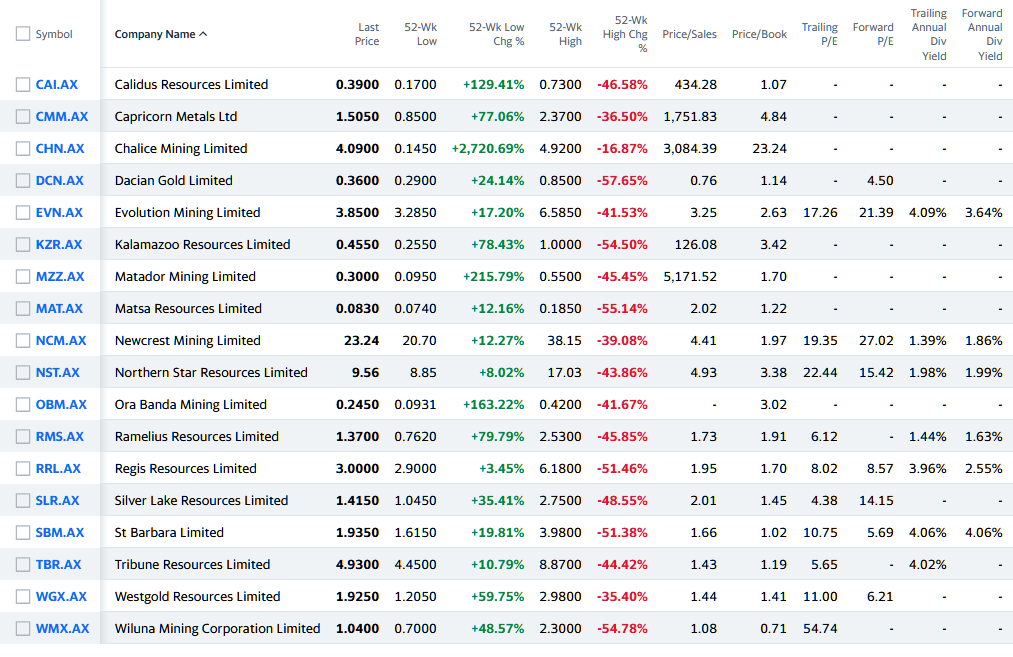Open the MAT.AX ticker link
This screenshot has width=1013, height=657.
click(x=59, y=308)
